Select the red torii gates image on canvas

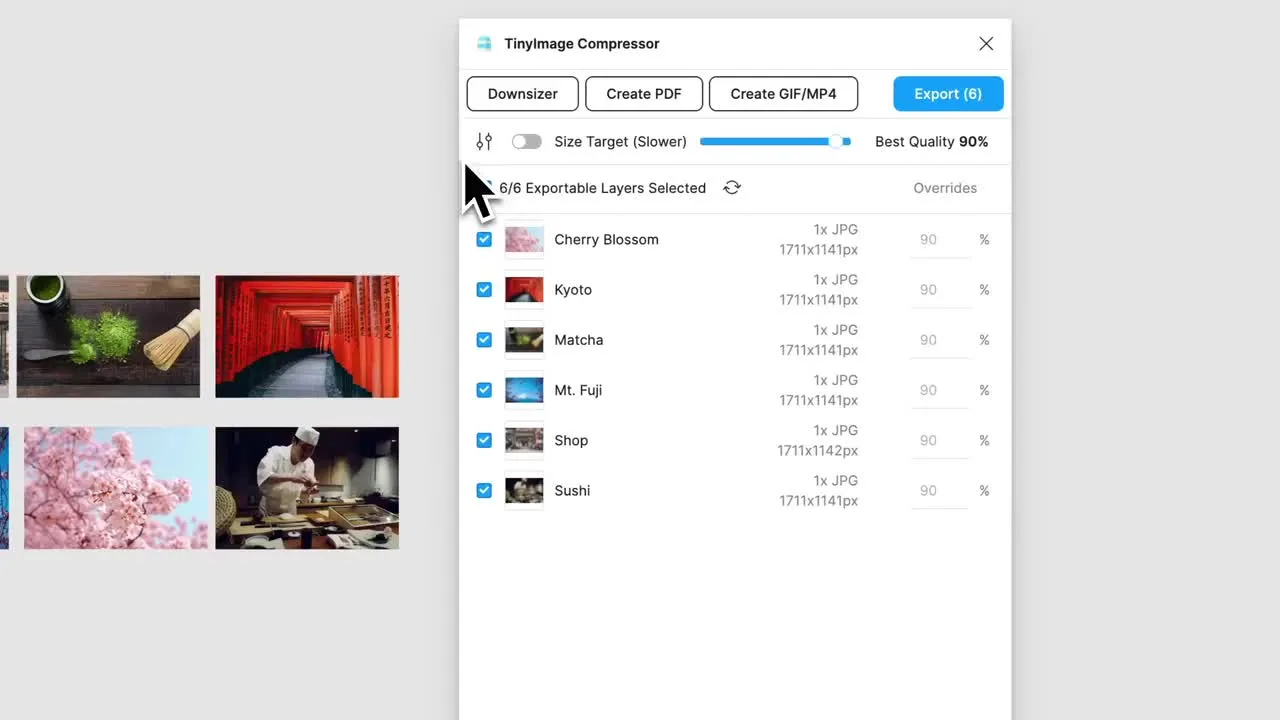(307, 336)
